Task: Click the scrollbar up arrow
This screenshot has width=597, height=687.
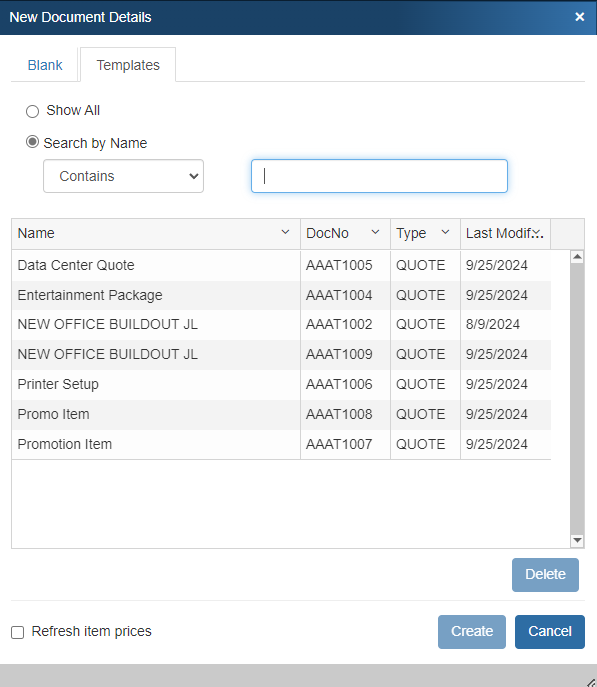Action: click(x=577, y=257)
